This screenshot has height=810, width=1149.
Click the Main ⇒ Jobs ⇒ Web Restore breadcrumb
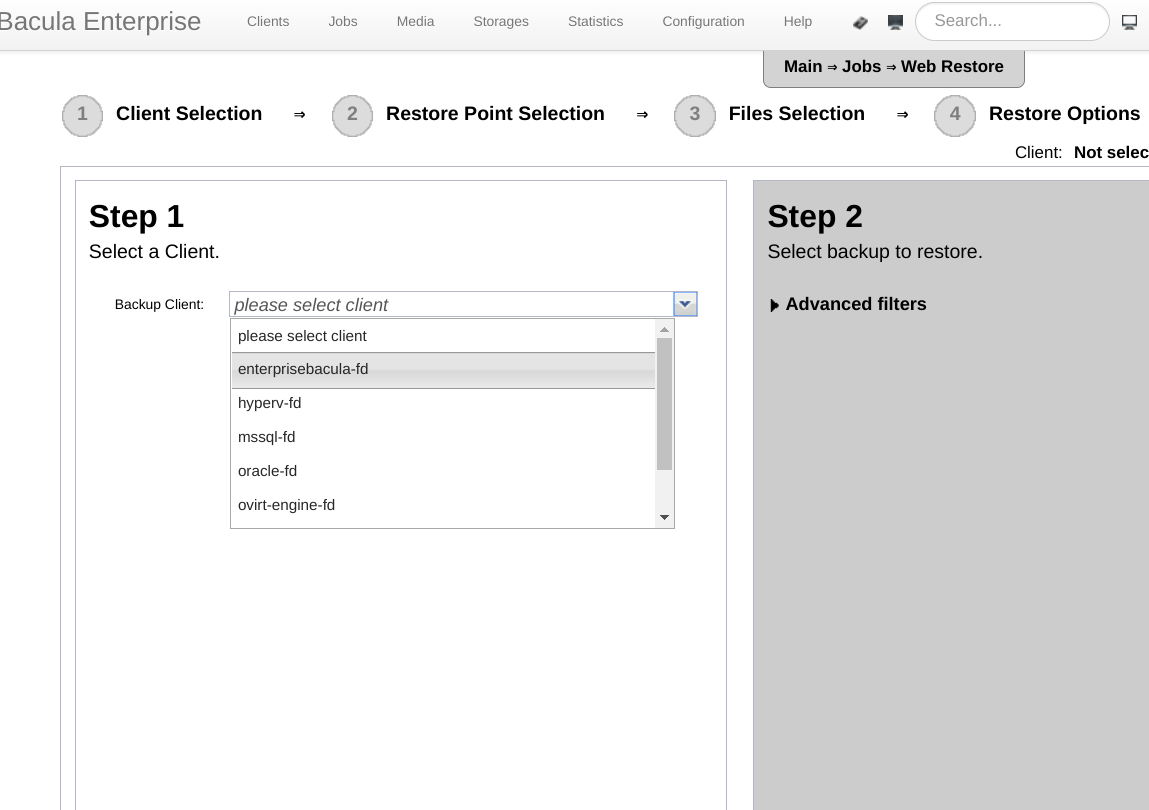(894, 67)
